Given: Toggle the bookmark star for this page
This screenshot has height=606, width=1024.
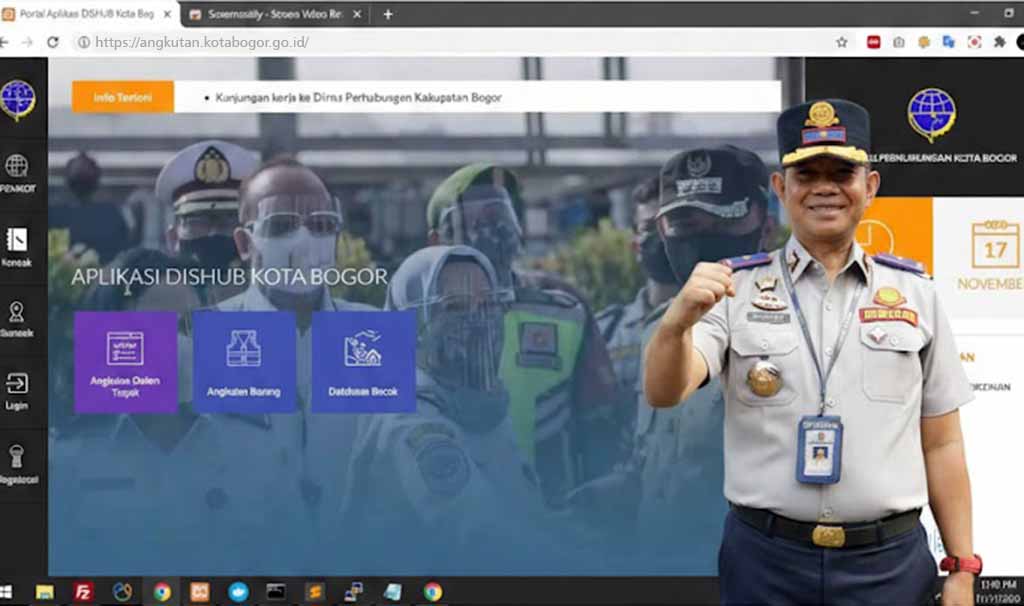Looking at the screenshot, I should click(841, 42).
